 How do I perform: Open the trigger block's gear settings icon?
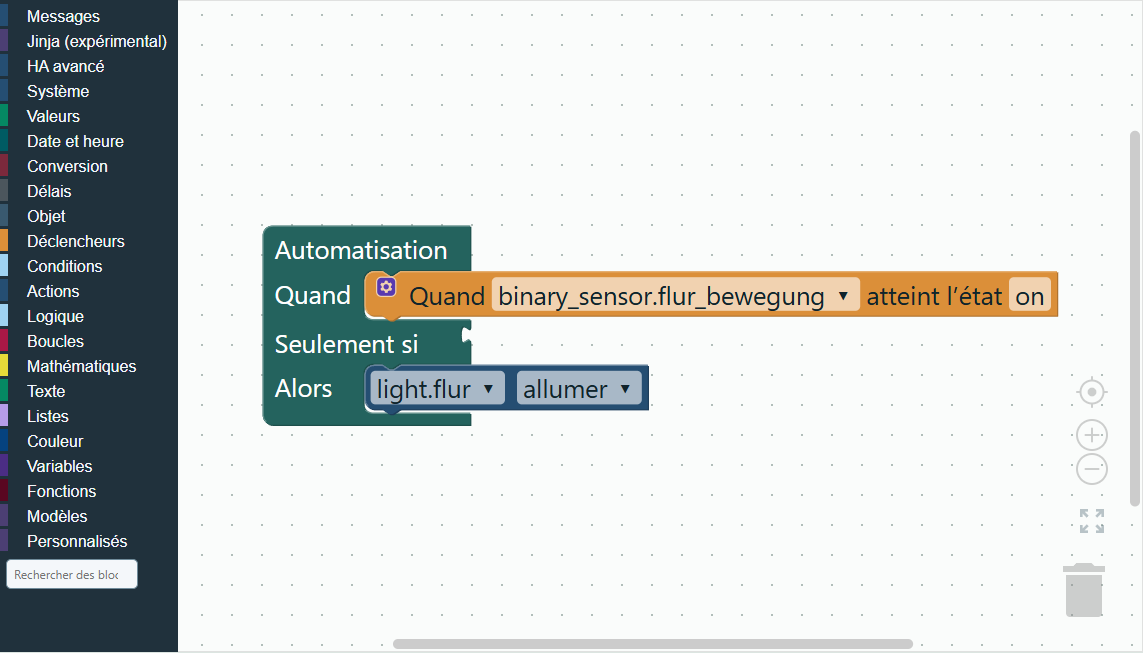386,287
